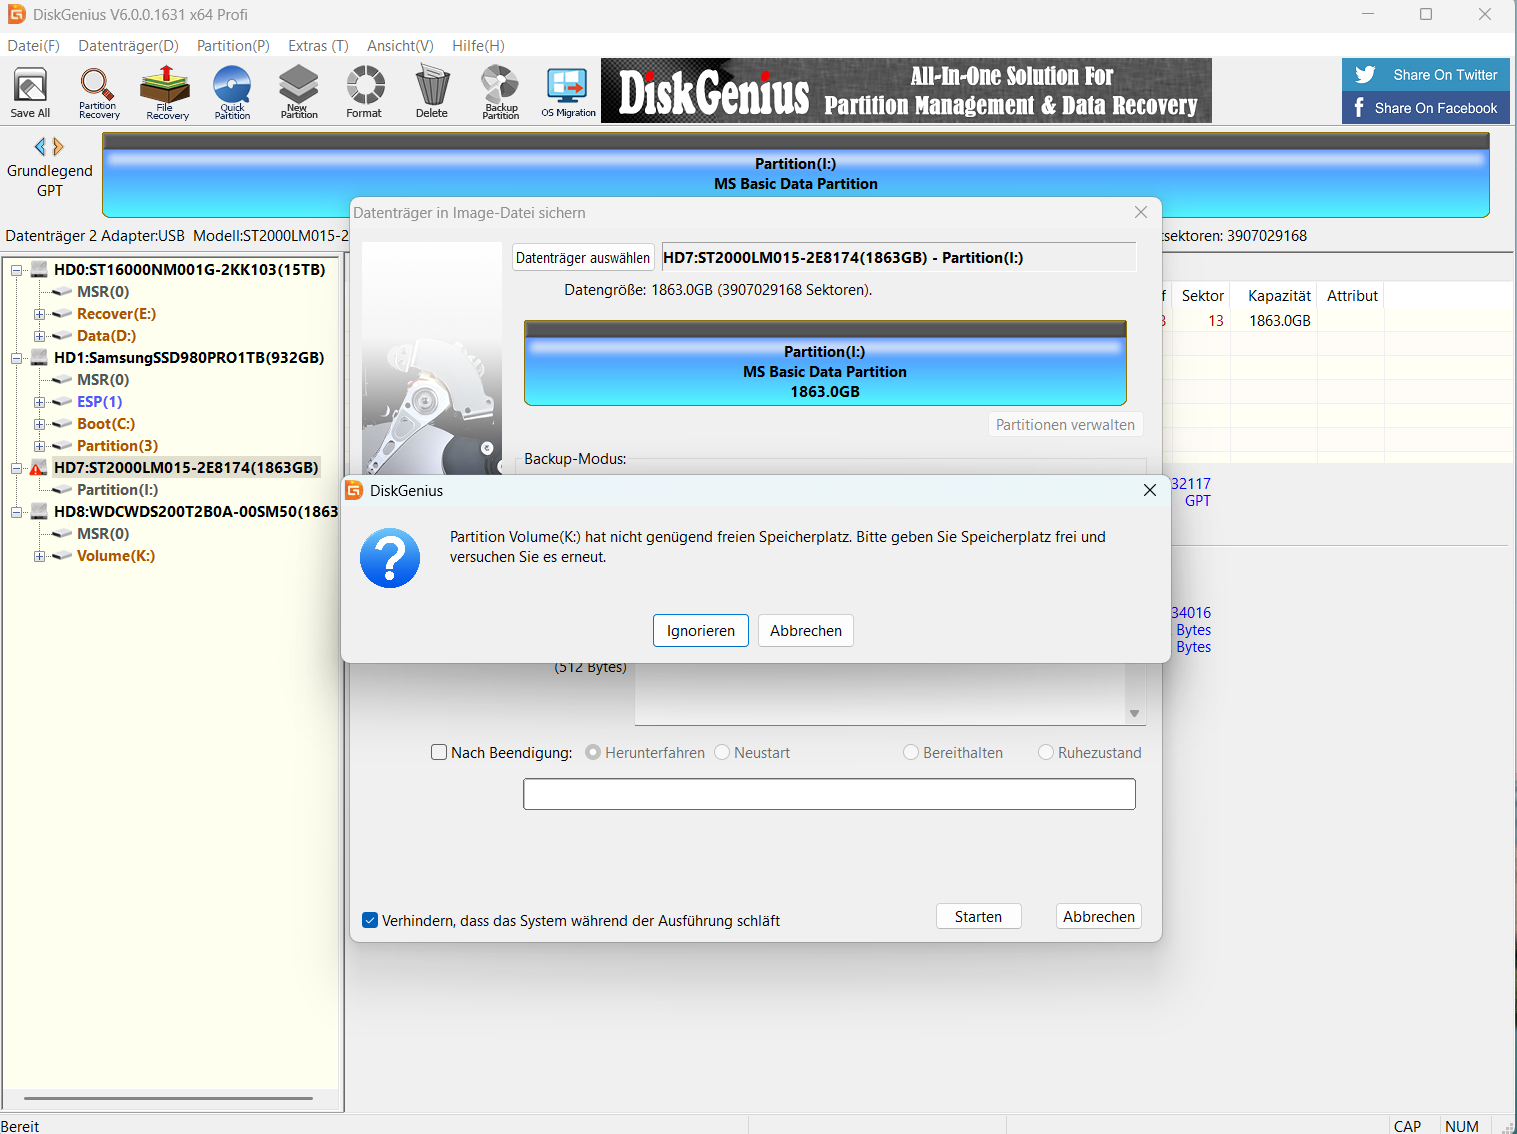Click the HD1 Samsung SSD disk icon

pyautogui.click(x=39, y=357)
